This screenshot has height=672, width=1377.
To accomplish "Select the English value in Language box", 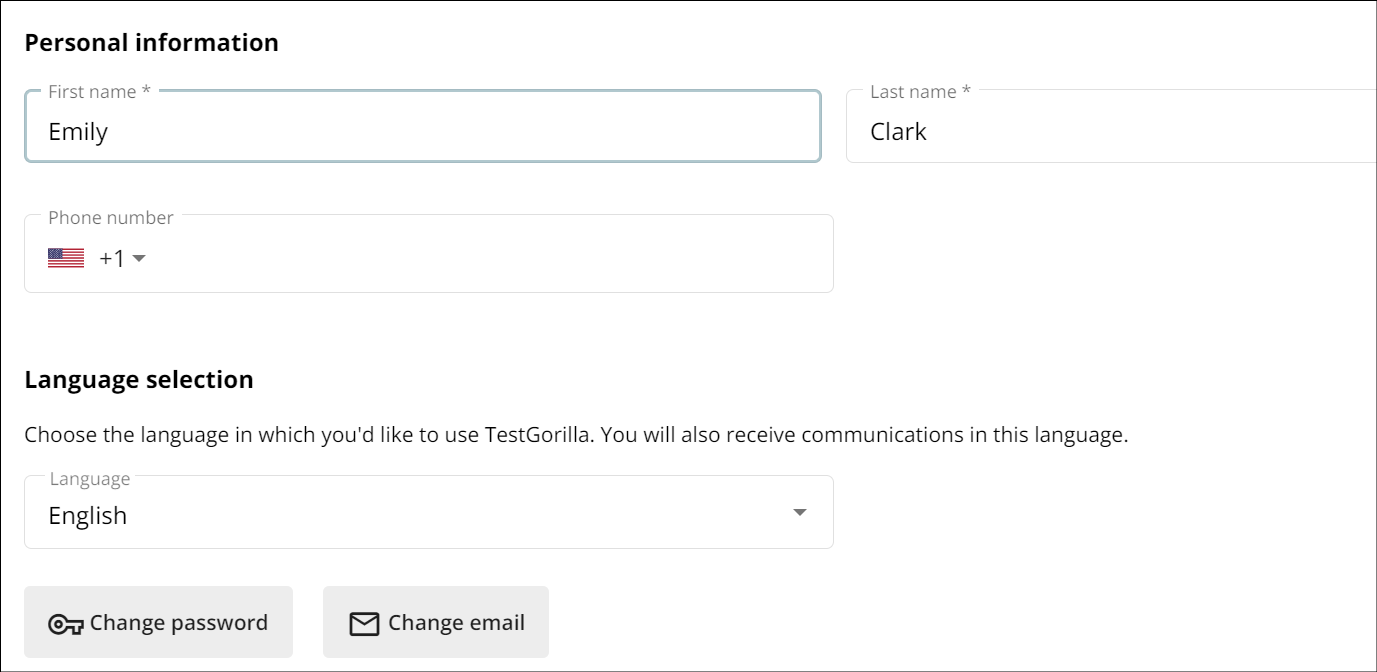I will (x=88, y=516).
